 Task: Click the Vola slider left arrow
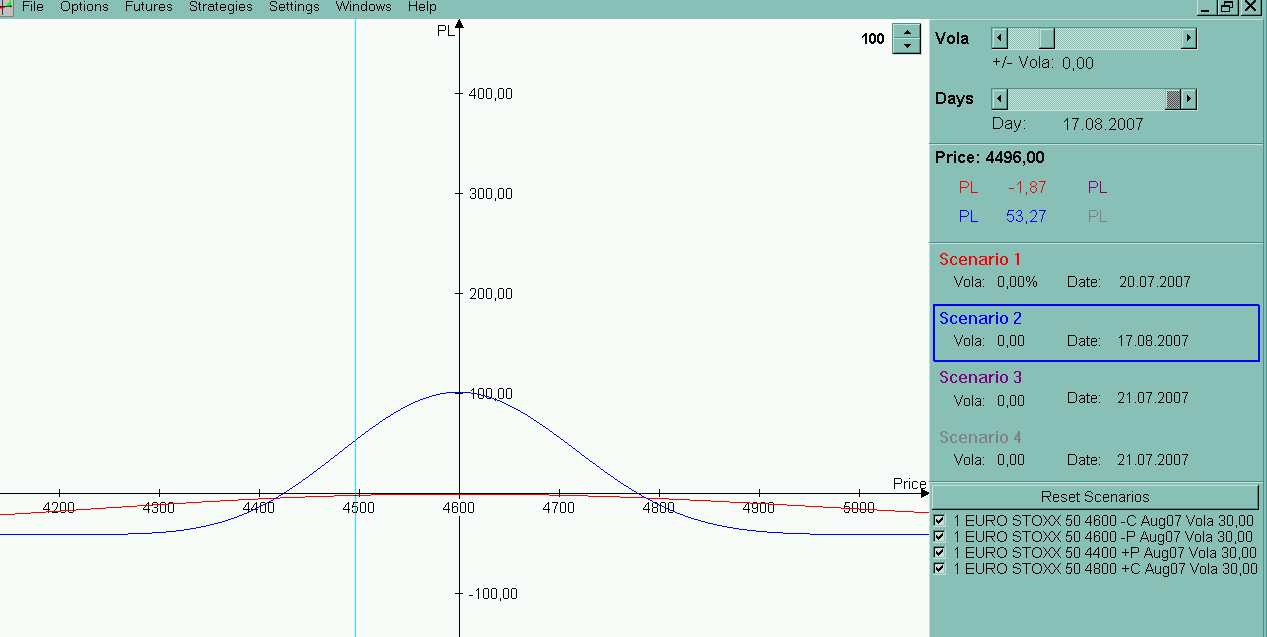click(x=999, y=39)
